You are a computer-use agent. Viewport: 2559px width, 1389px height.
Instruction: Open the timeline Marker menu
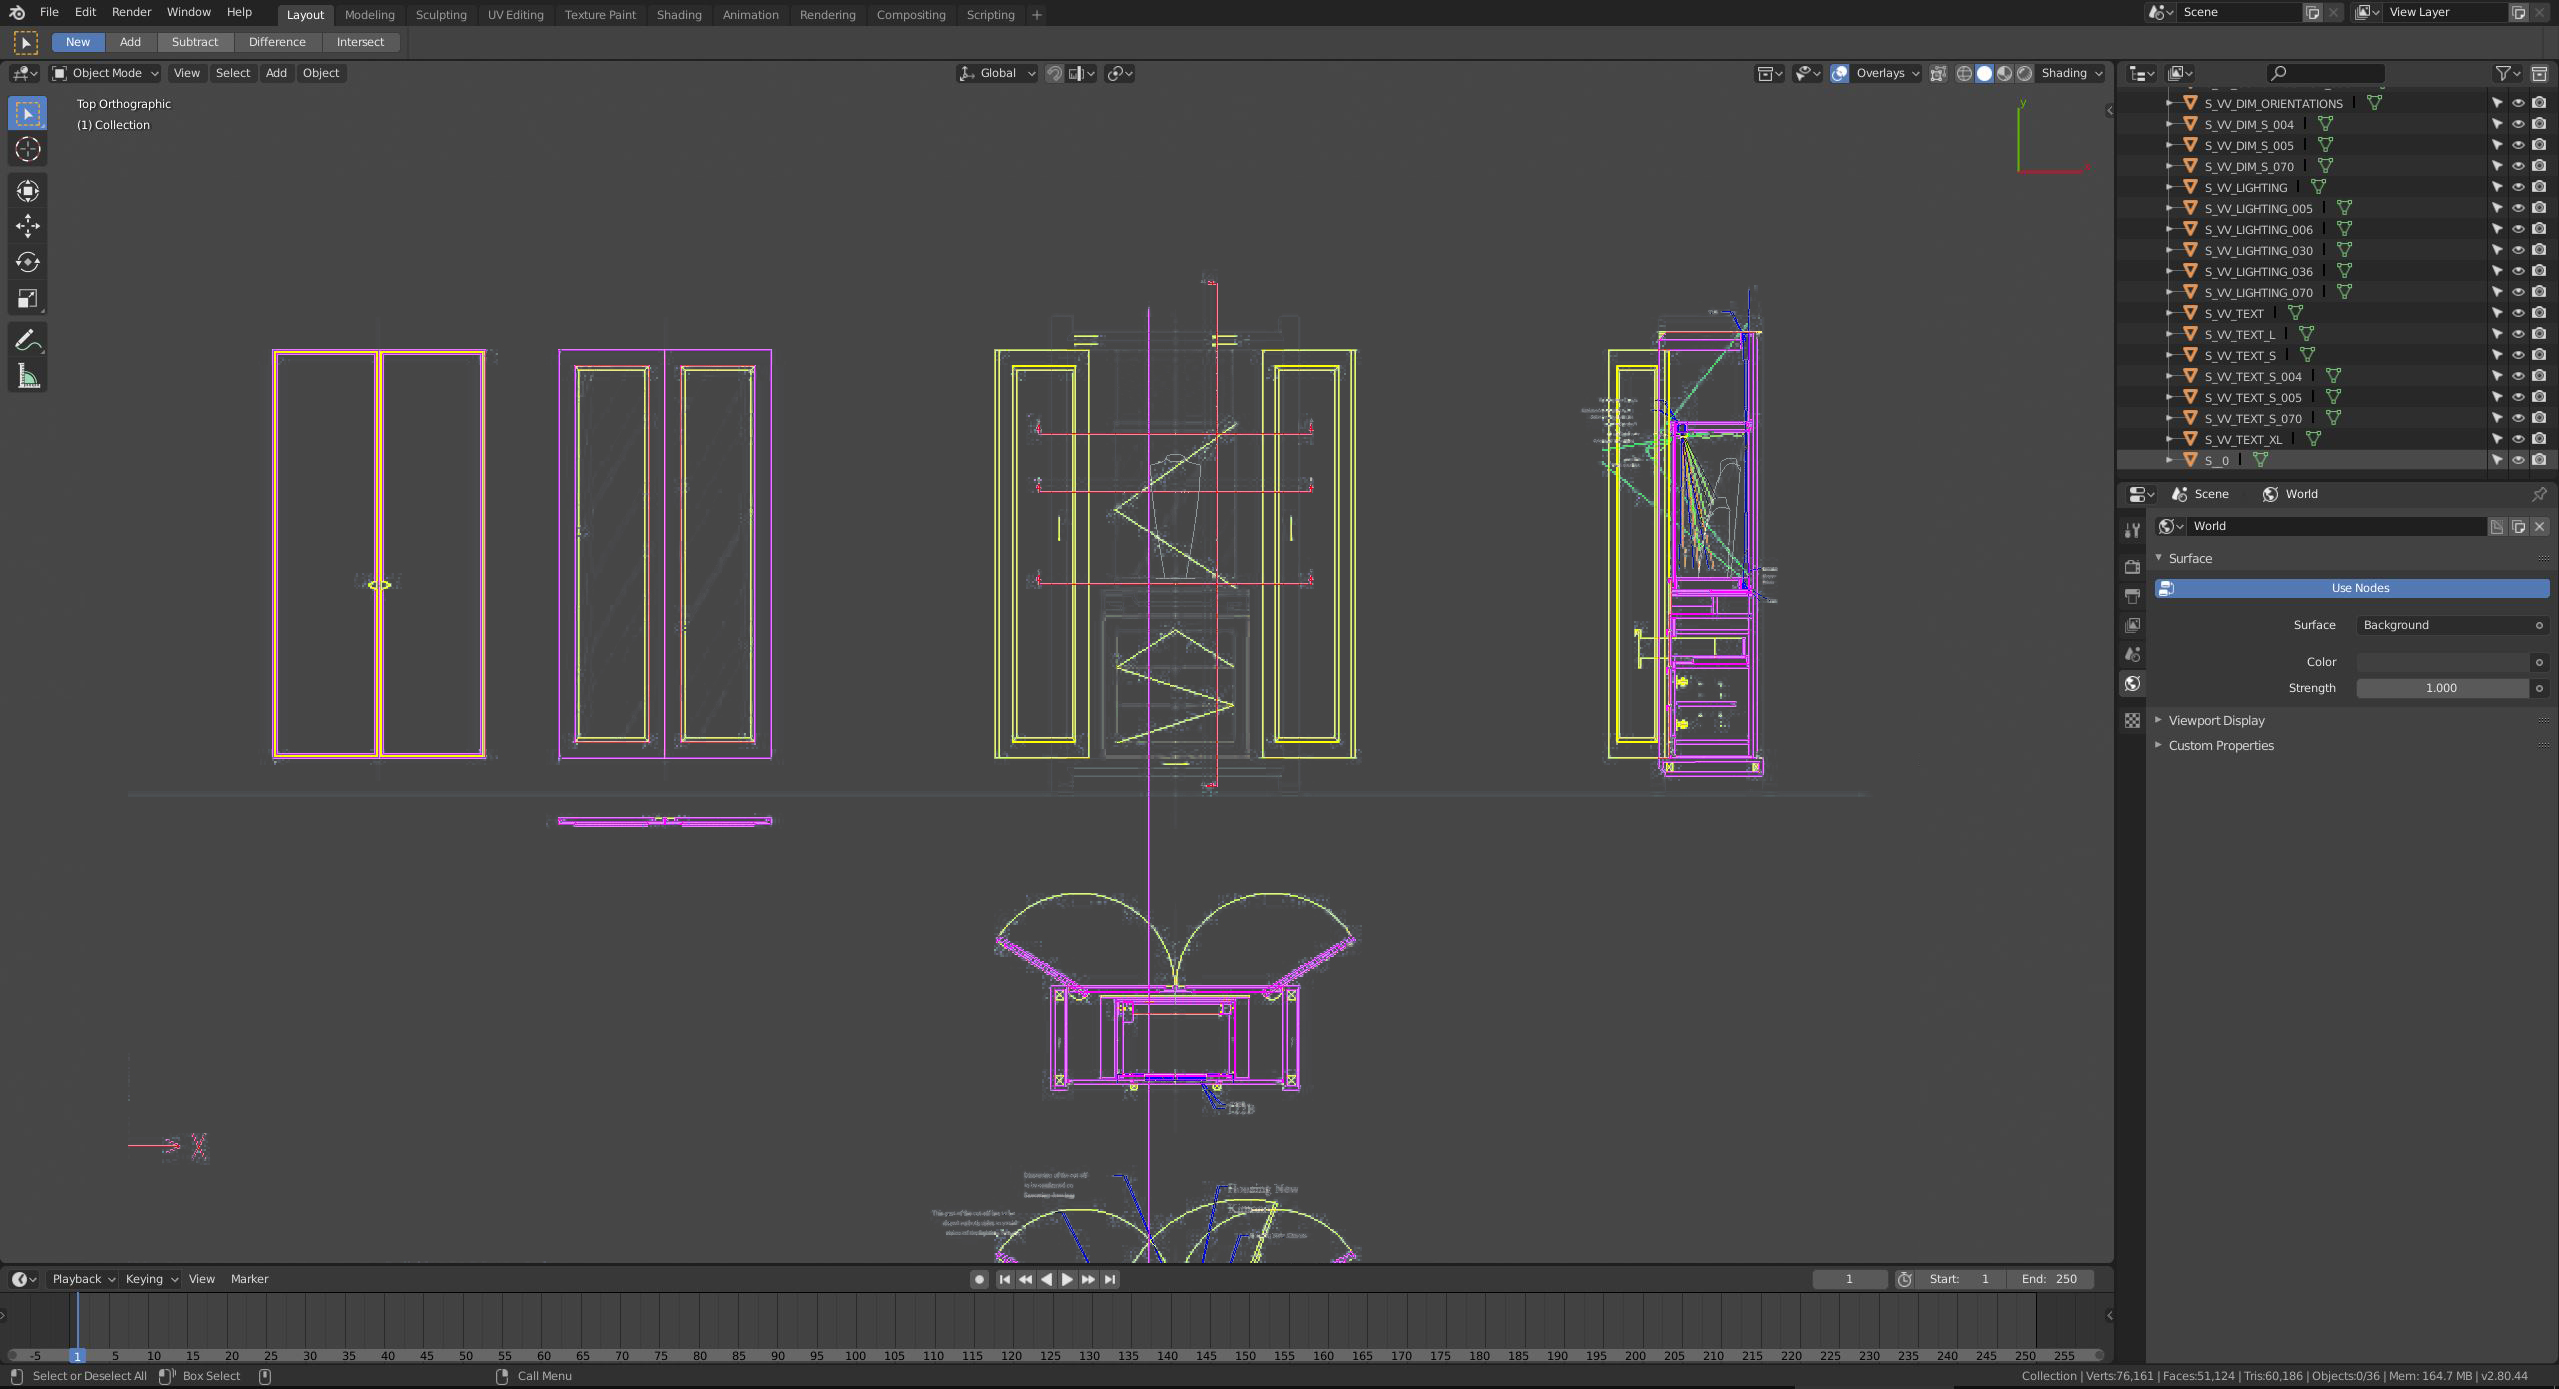click(x=249, y=1279)
